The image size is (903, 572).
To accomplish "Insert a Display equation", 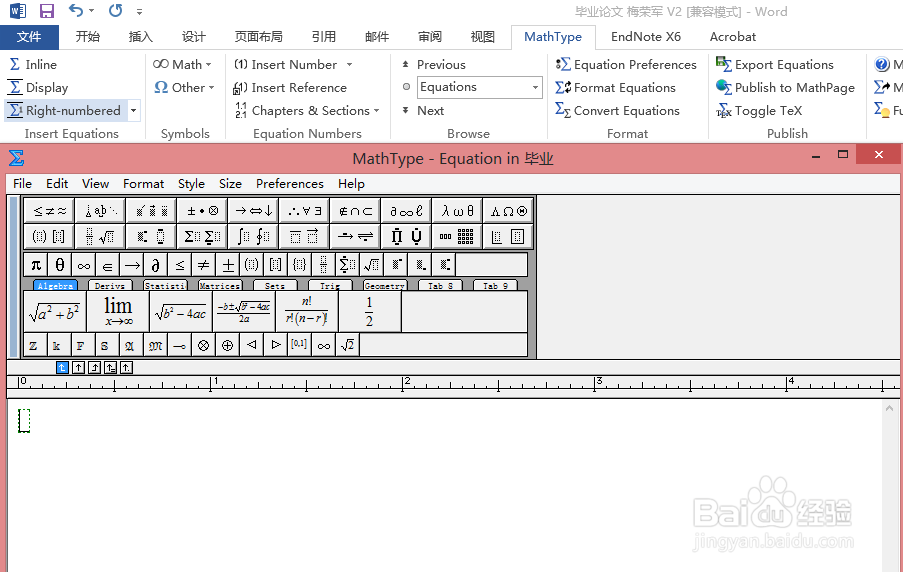I will pyautogui.click(x=38, y=88).
